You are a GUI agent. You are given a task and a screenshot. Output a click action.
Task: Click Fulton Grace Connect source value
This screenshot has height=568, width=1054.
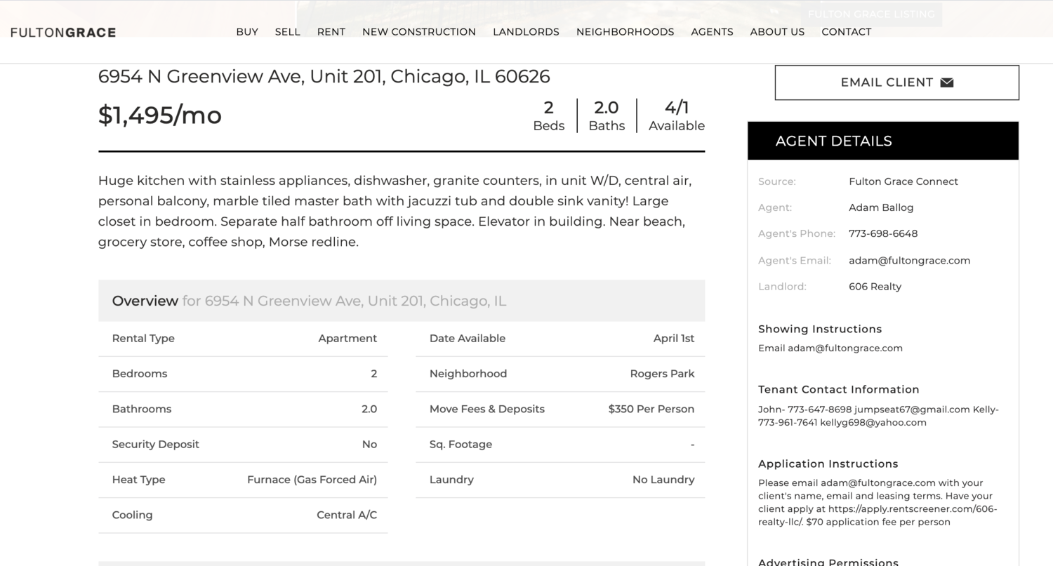[x=903, y=181]
